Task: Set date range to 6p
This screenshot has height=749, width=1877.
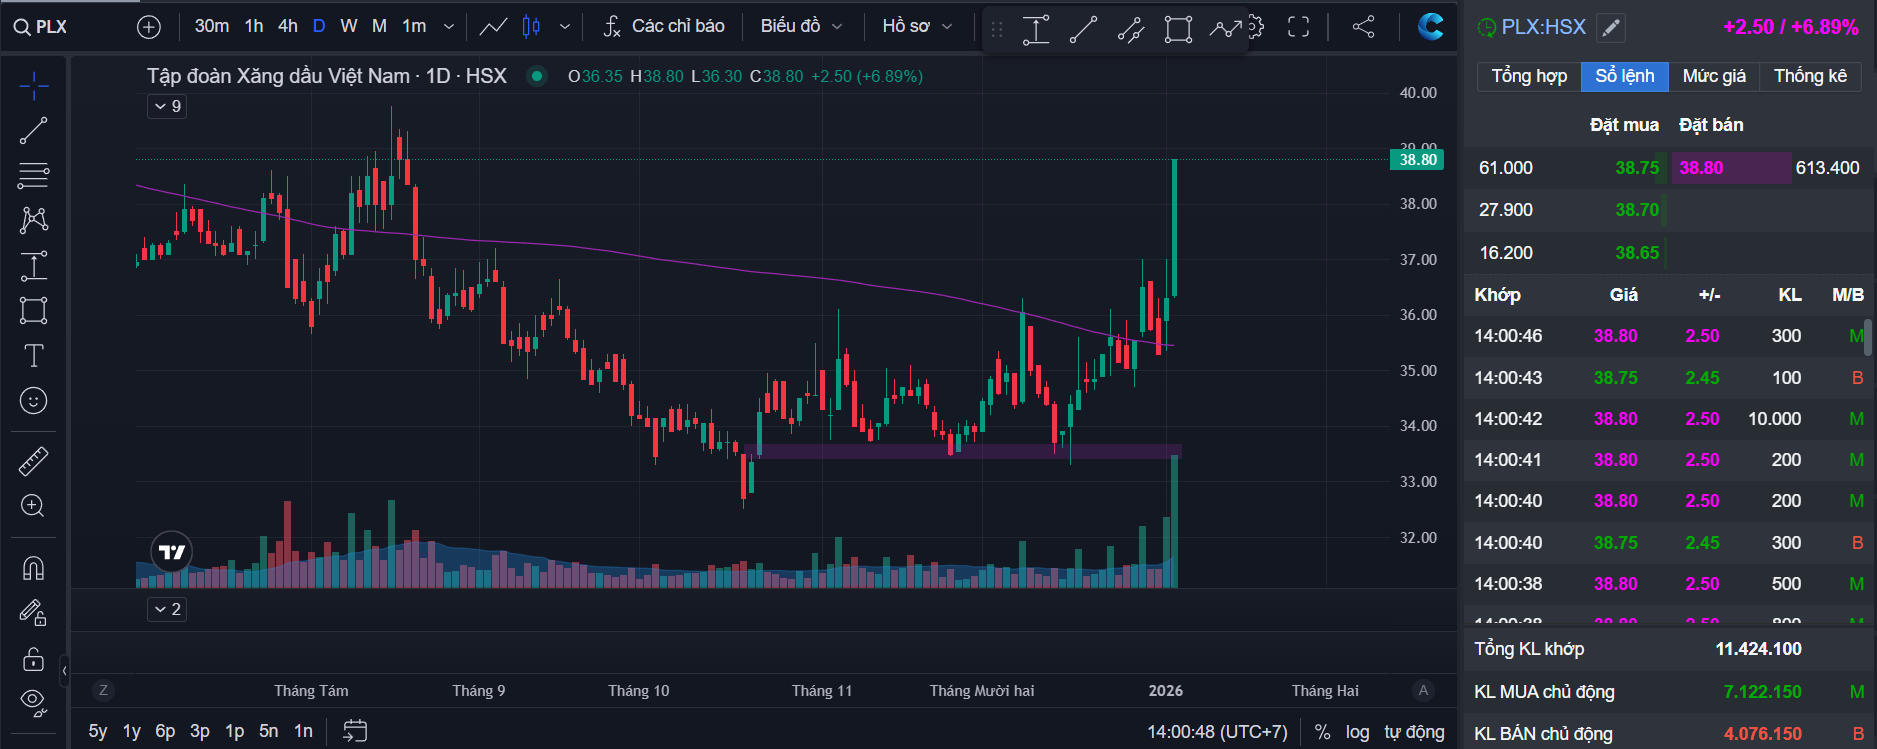Action: (x=165, y=731)
